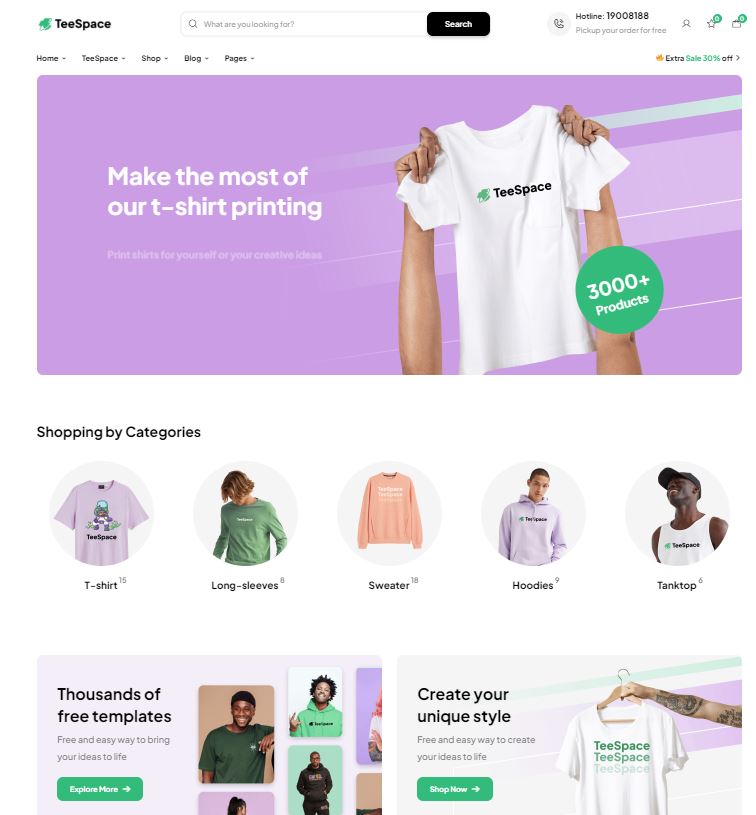Click the magnifier icon in search box
This screenshot has height=815, width=756.
193,24
